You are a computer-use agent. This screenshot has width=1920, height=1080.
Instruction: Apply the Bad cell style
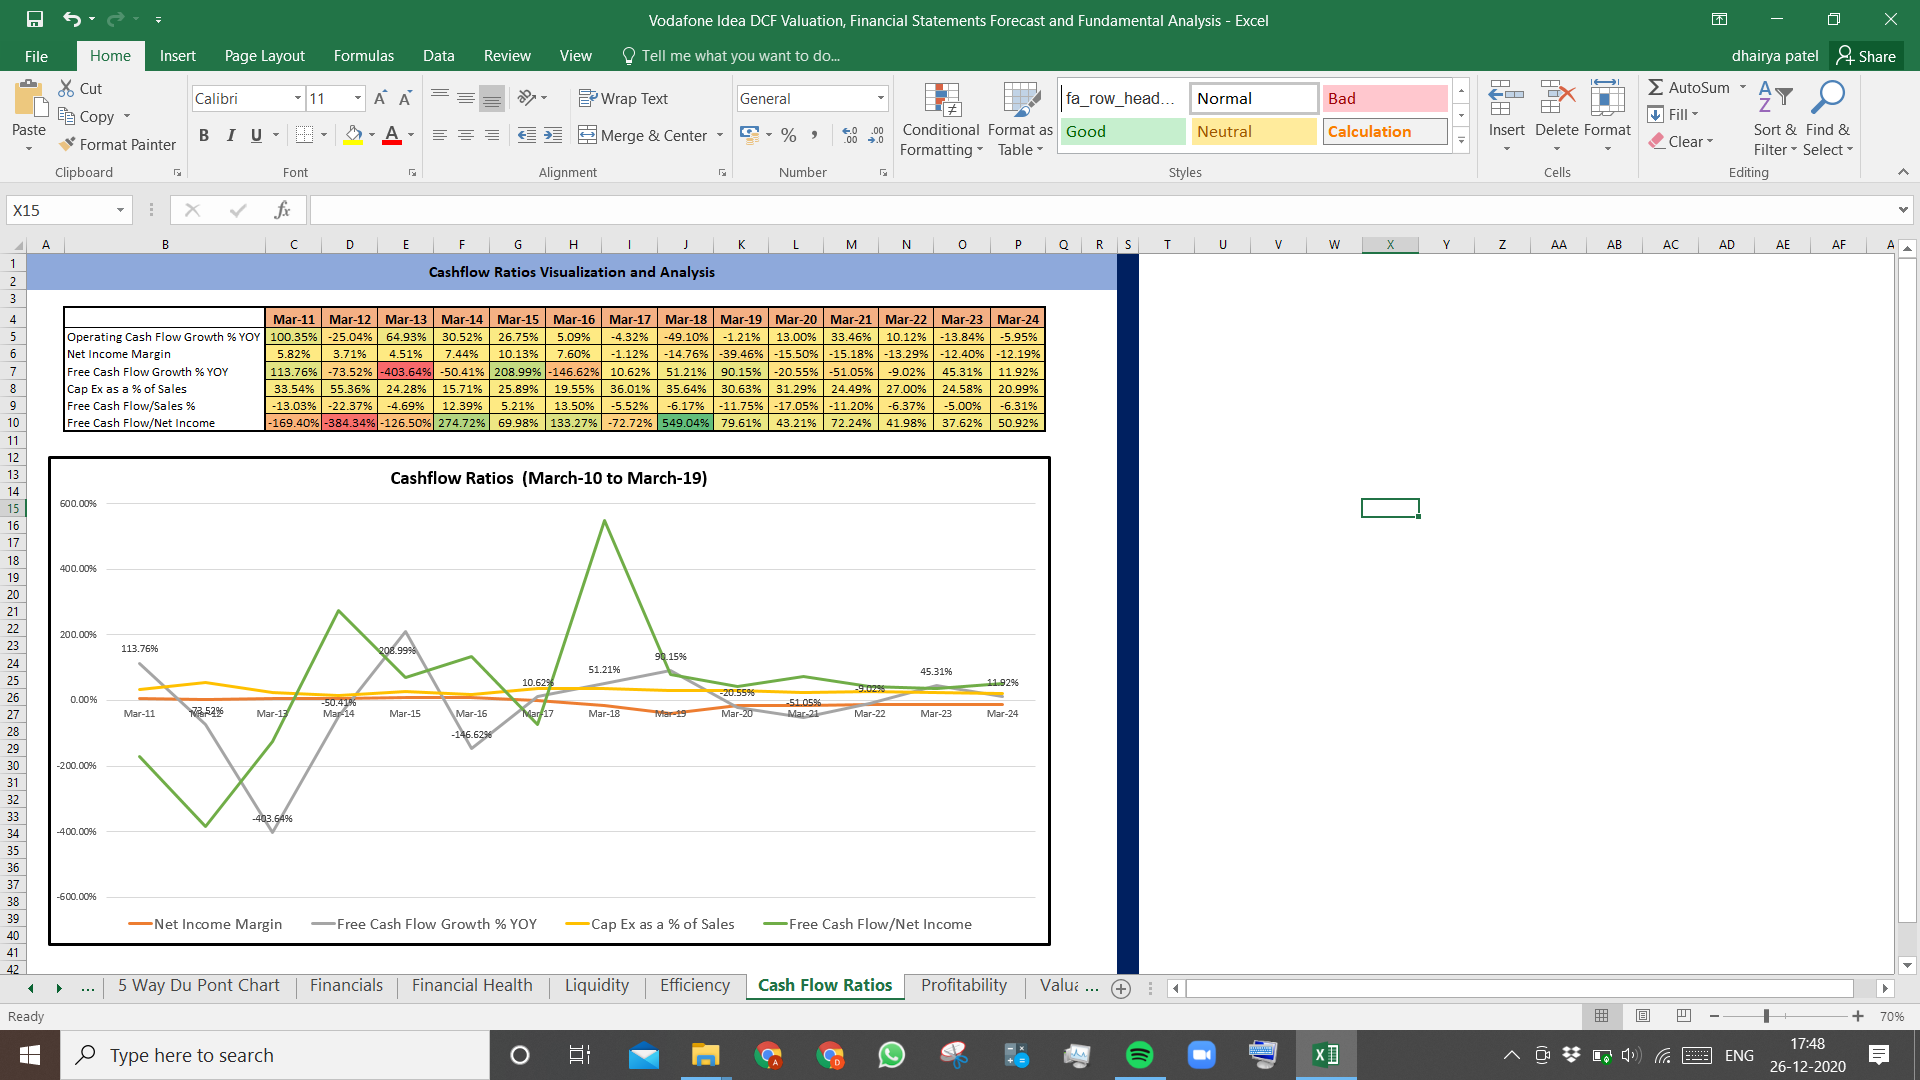click(1385, 98)
